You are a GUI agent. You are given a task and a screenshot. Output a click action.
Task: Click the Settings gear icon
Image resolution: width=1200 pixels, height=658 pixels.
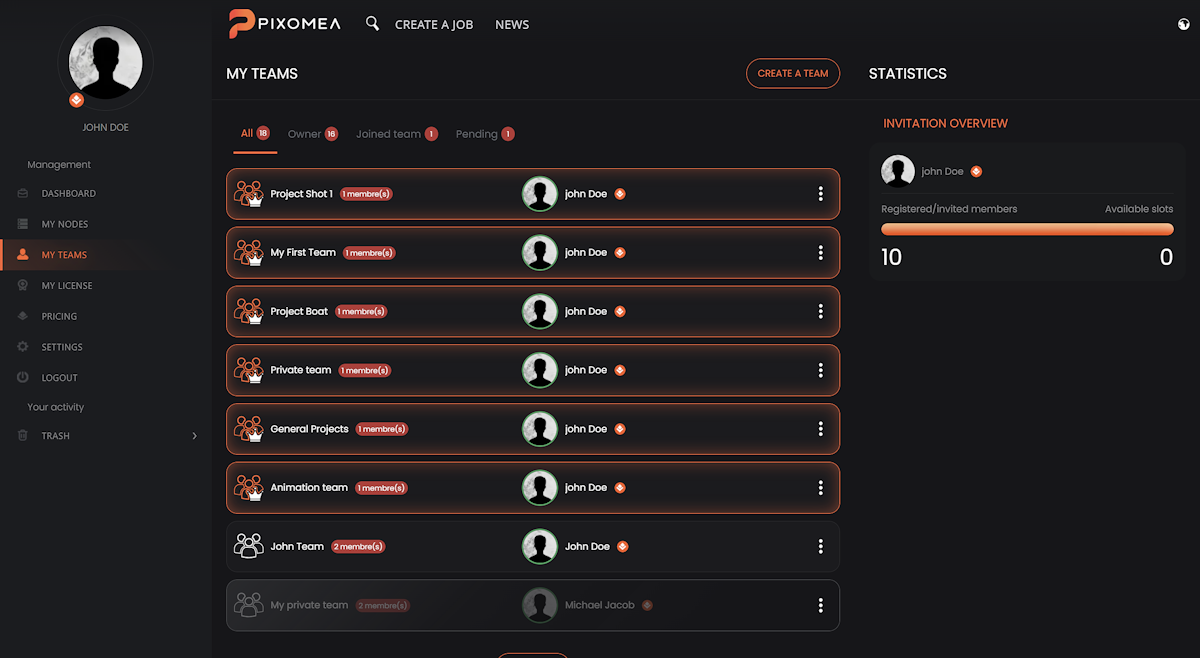coord(23,347)
